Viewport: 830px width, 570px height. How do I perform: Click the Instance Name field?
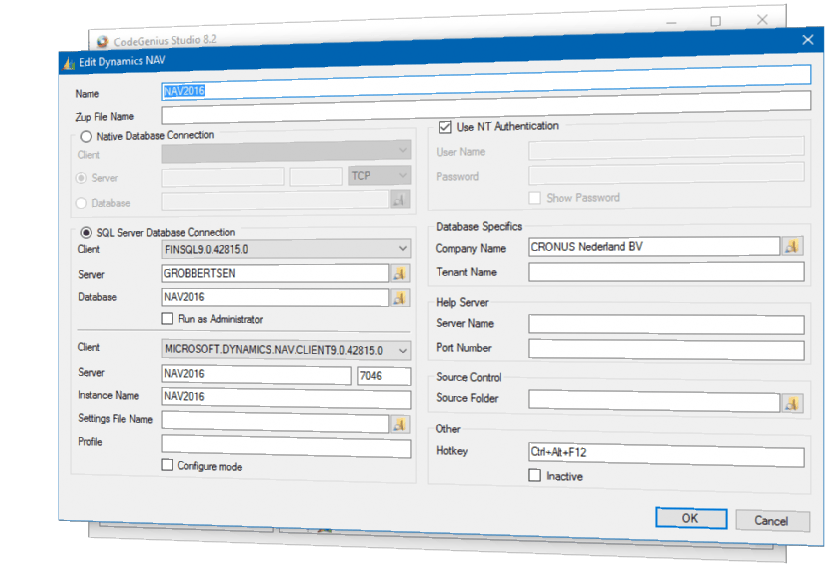pyautogui.click(x=286, y=398)
